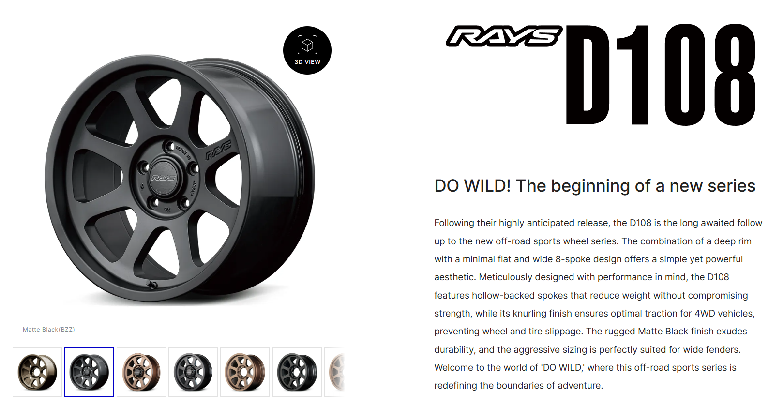Open the 3D VIEW round button

tap(308, 50)
